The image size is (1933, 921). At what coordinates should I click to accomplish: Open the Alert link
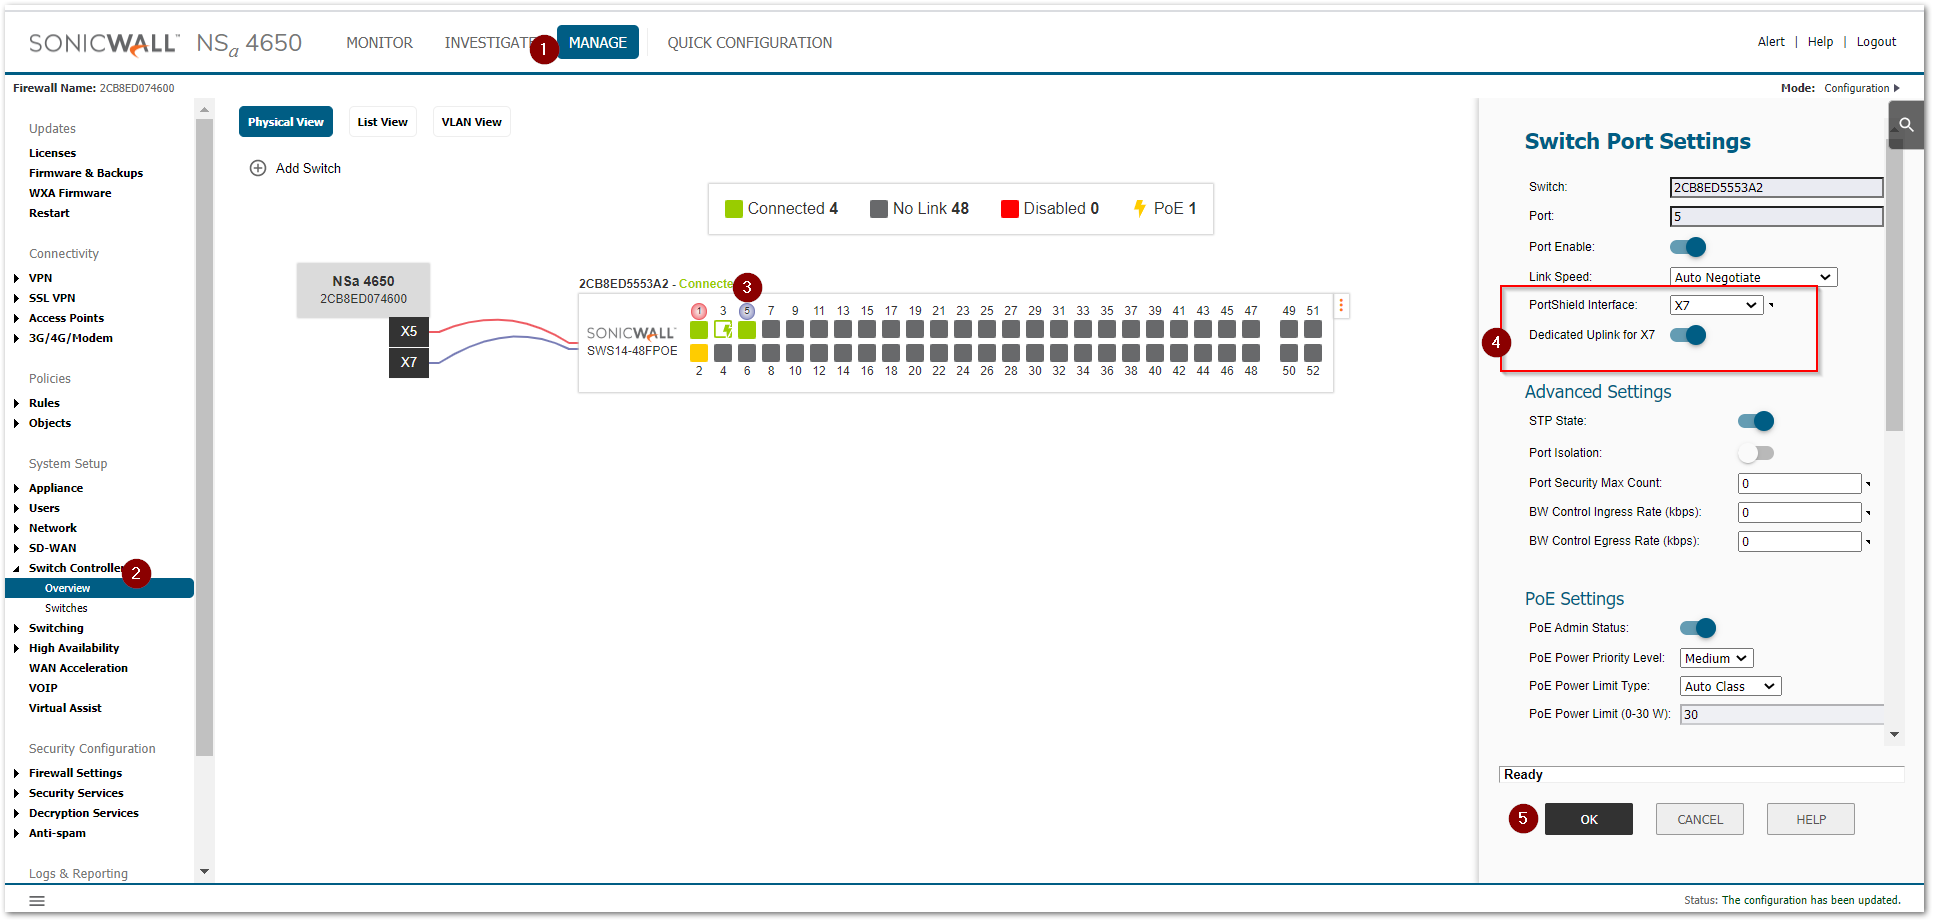coord(1771,42)
